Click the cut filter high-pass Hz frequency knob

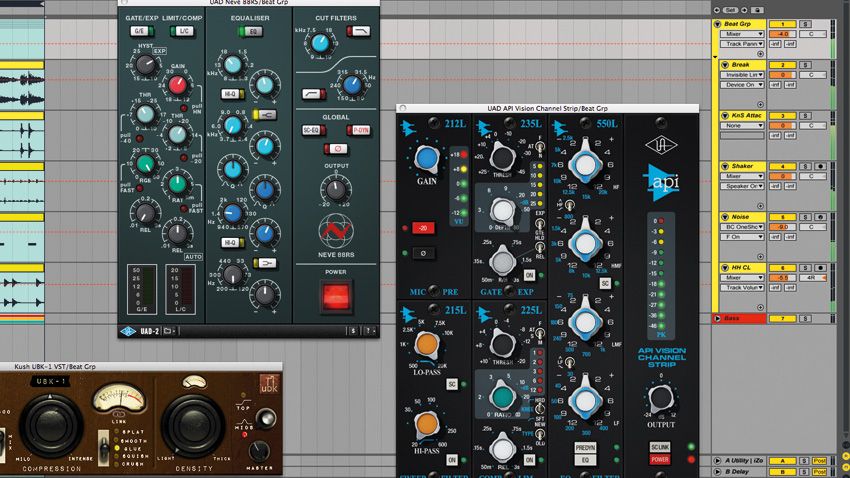point(352,85)
